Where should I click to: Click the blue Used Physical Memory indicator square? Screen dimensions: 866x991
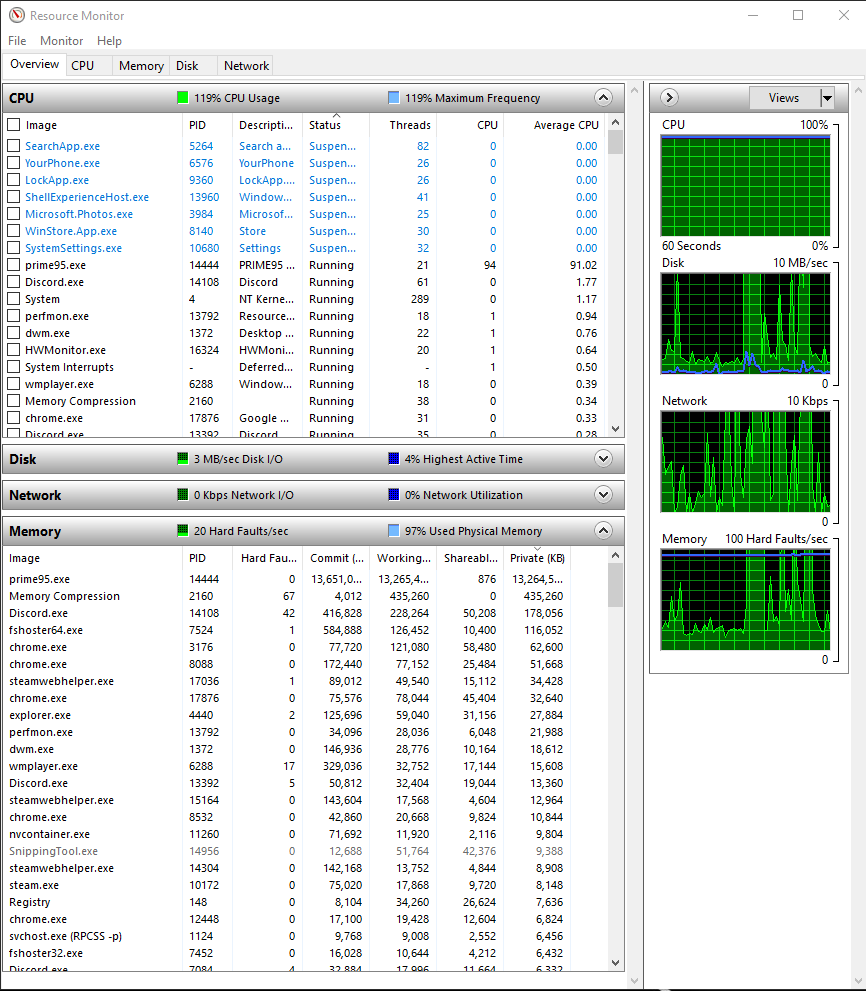pos(394,531)
